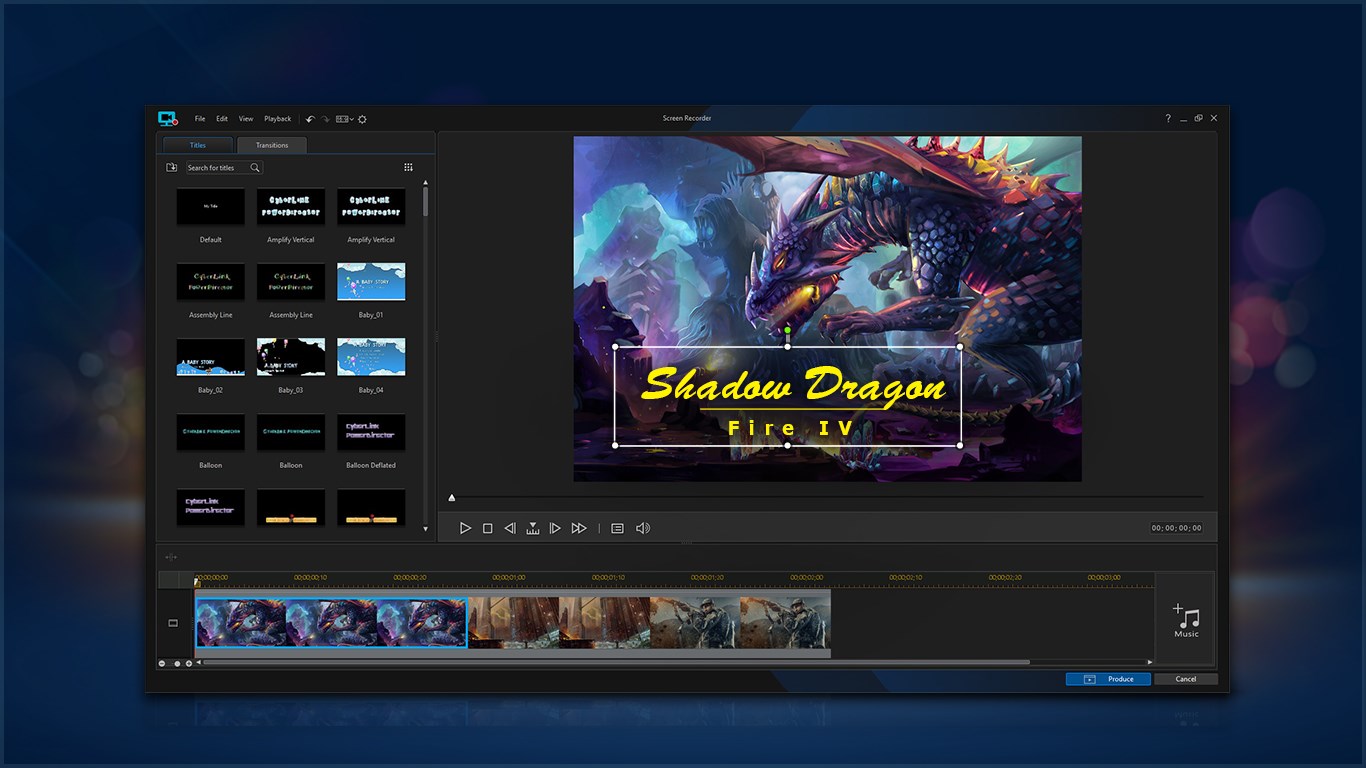Fast forward the preview
Screen dimensions: 1366x768
(x=579, y=528)
